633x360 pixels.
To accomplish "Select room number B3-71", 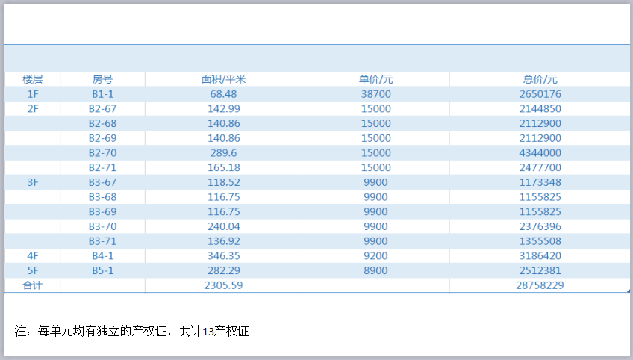I will click(x=103, y=241).
